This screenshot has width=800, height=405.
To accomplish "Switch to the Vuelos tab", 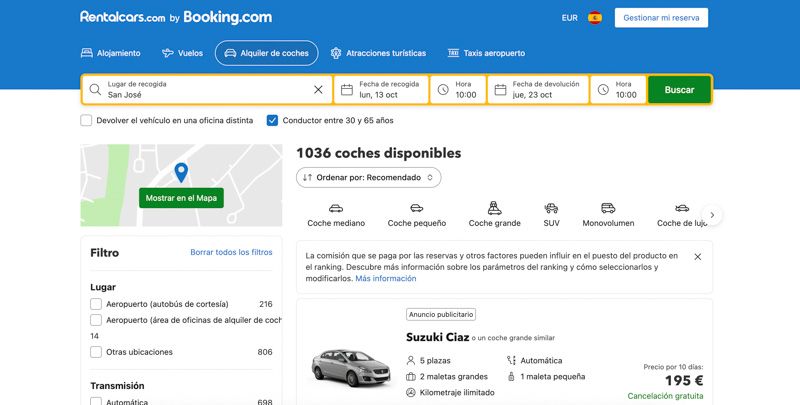I will 182,53.
